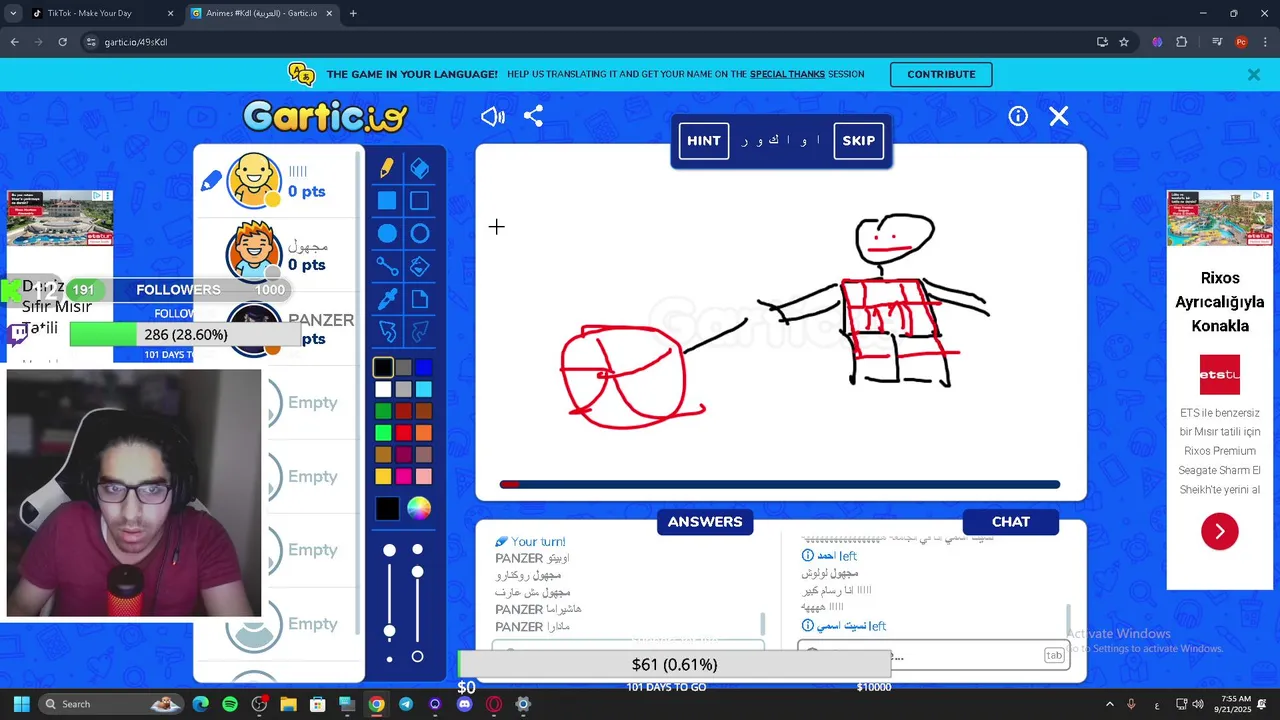
Task: Select the eyedropper color picker tool
Action: click(387, 298)
